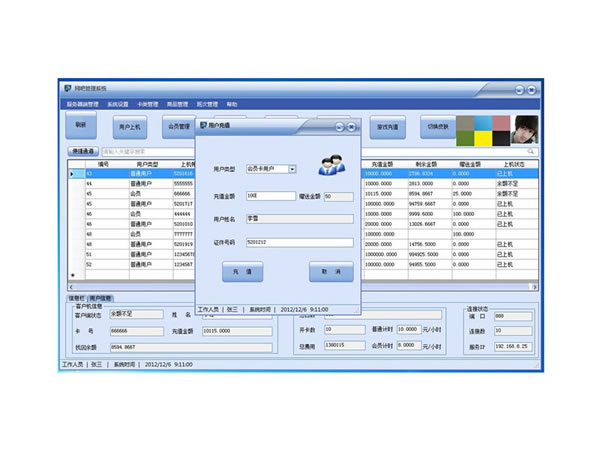Click the 会员管理 toolbar button
Screen dimensions: 600x450
click(x=179, y=126)
